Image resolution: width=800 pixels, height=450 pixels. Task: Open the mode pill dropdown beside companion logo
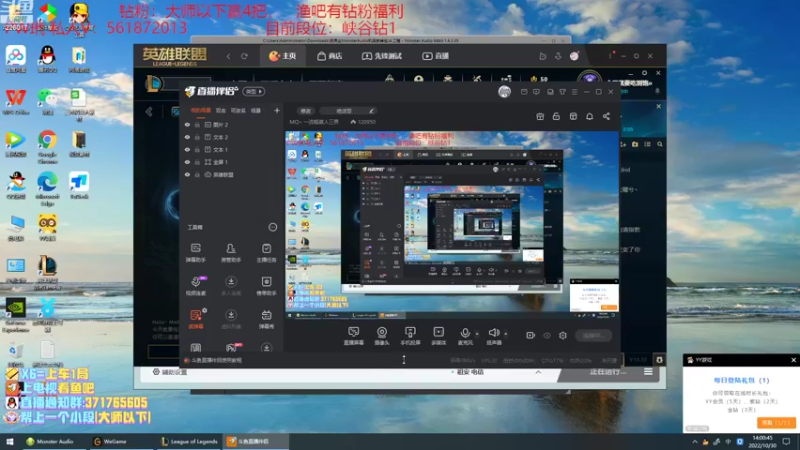point(254,91)
